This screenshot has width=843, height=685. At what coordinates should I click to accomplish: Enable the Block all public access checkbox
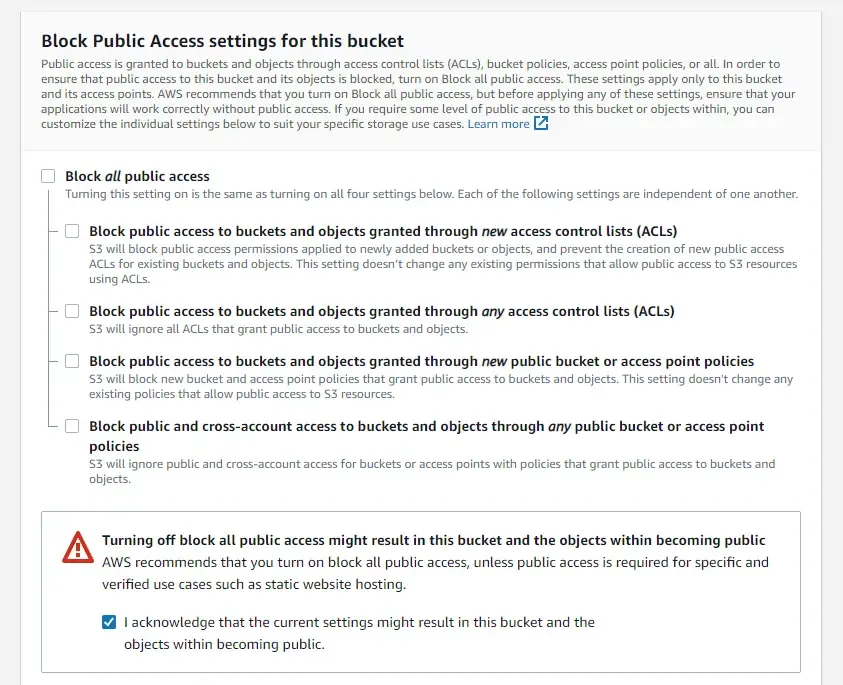tap(48, 176)
